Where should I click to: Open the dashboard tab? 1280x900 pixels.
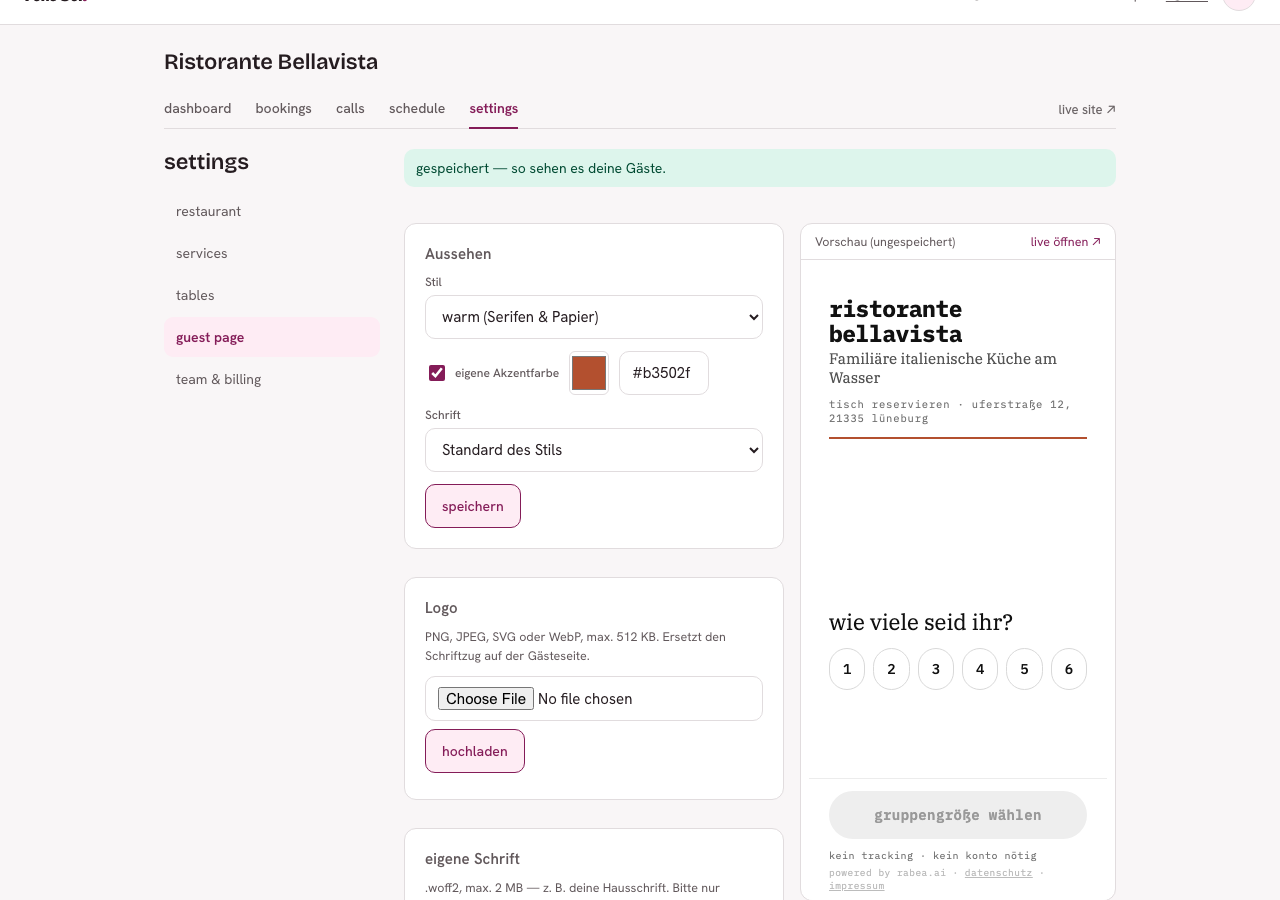[197, 108]
